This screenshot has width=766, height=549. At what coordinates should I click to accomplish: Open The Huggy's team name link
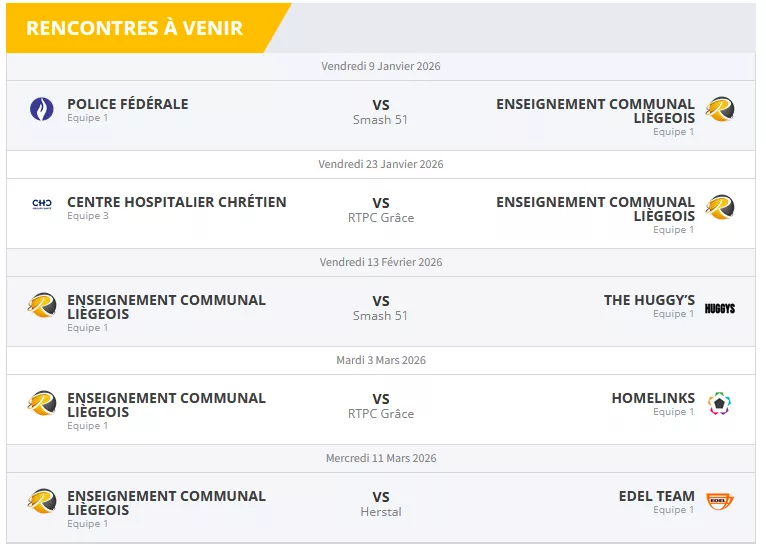click(x=649, y=300)
